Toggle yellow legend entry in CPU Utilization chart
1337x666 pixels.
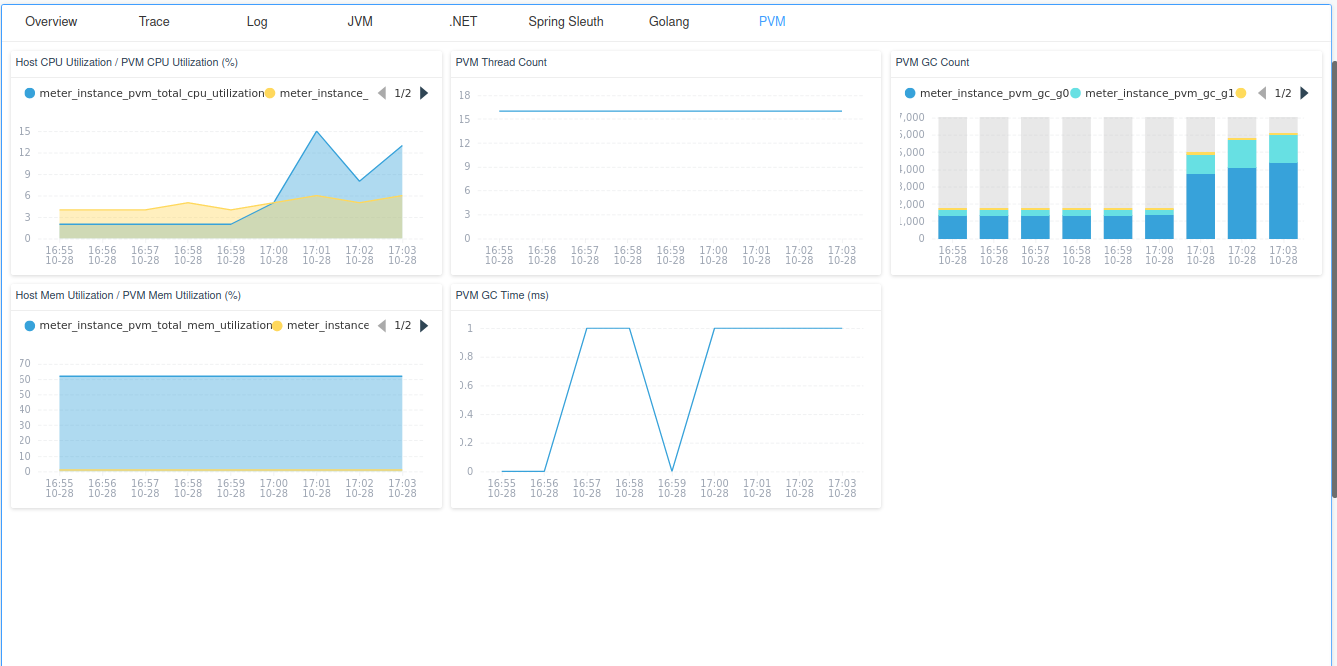(x=317, y=93)
